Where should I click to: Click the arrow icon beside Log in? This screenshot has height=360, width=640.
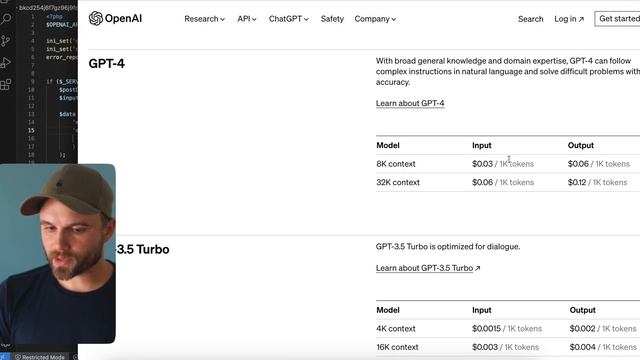point(581,19)
